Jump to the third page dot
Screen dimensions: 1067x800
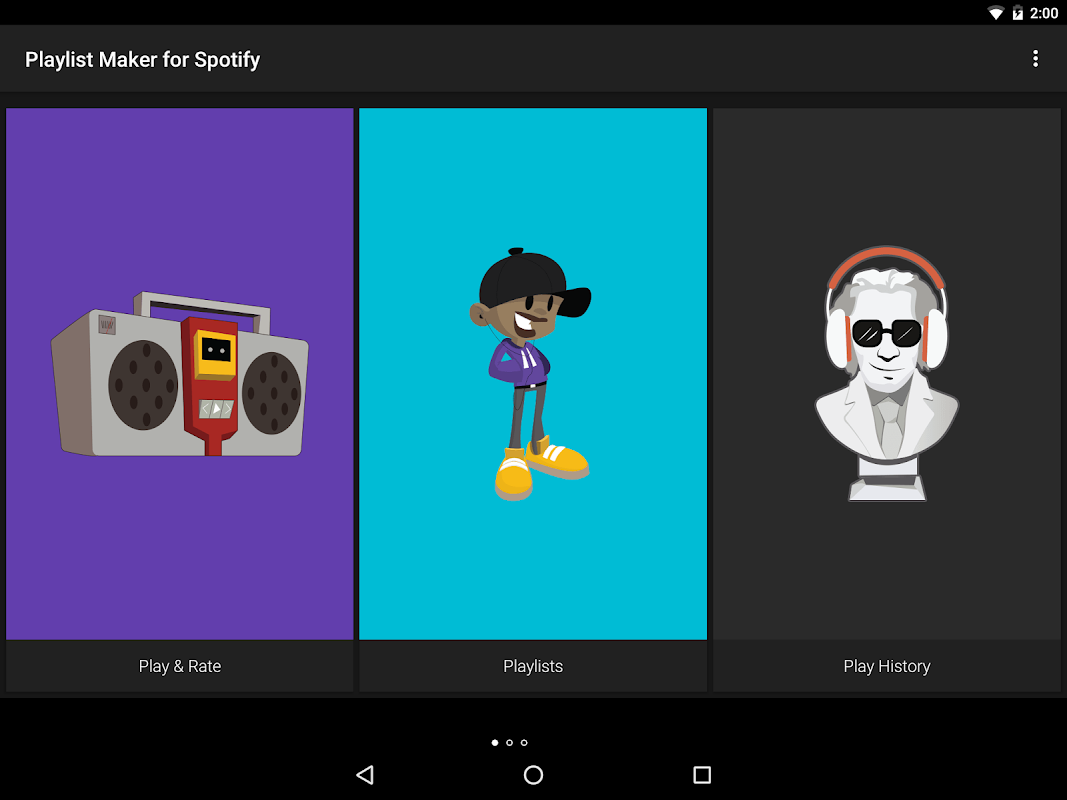coord(524,743)
